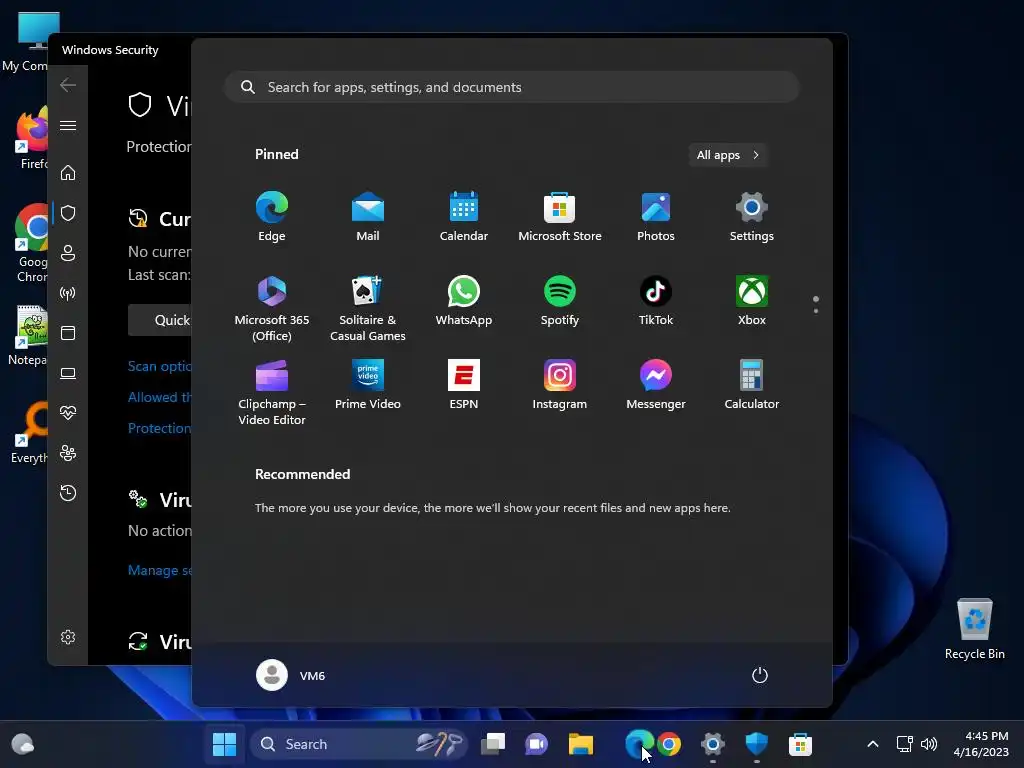The width and height of the screenshot is (1024, 768).
Task: Click the Start menu search field
Action: [512, 87]
